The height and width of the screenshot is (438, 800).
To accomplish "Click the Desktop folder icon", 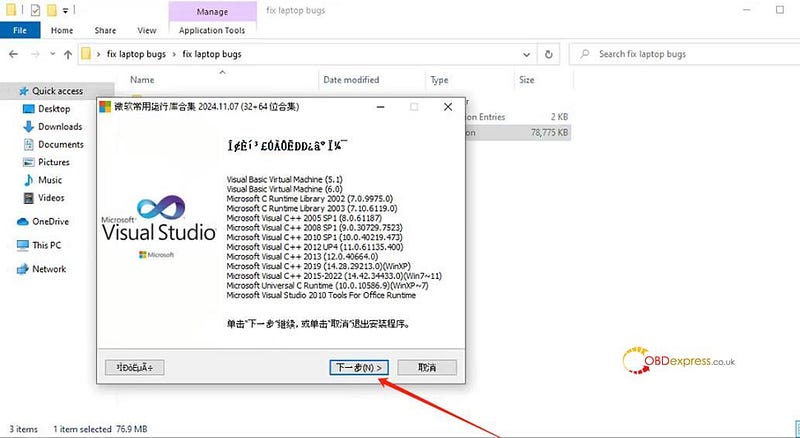I will tap(29, 109).
